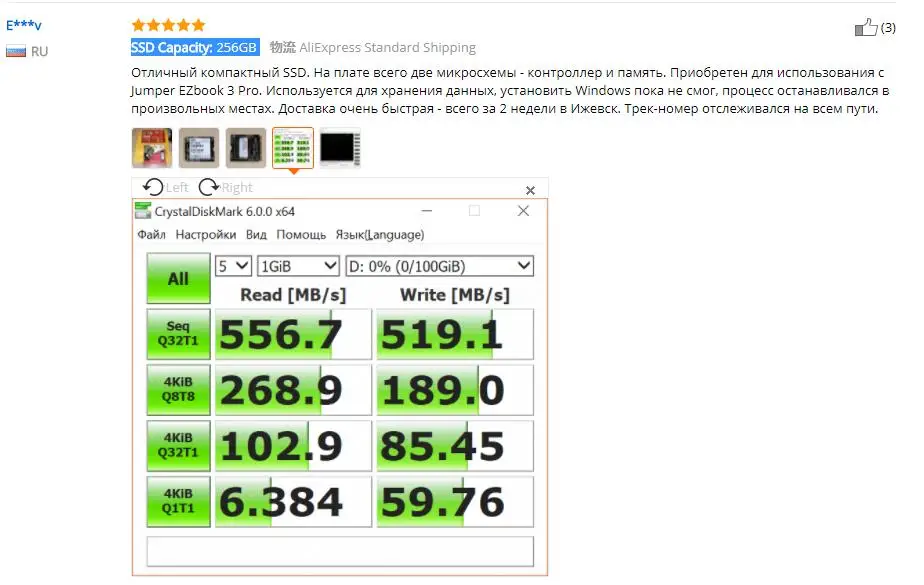
Task: Click the 4KiB Q8T8 read value 268.9
Action: coord(293,390)
